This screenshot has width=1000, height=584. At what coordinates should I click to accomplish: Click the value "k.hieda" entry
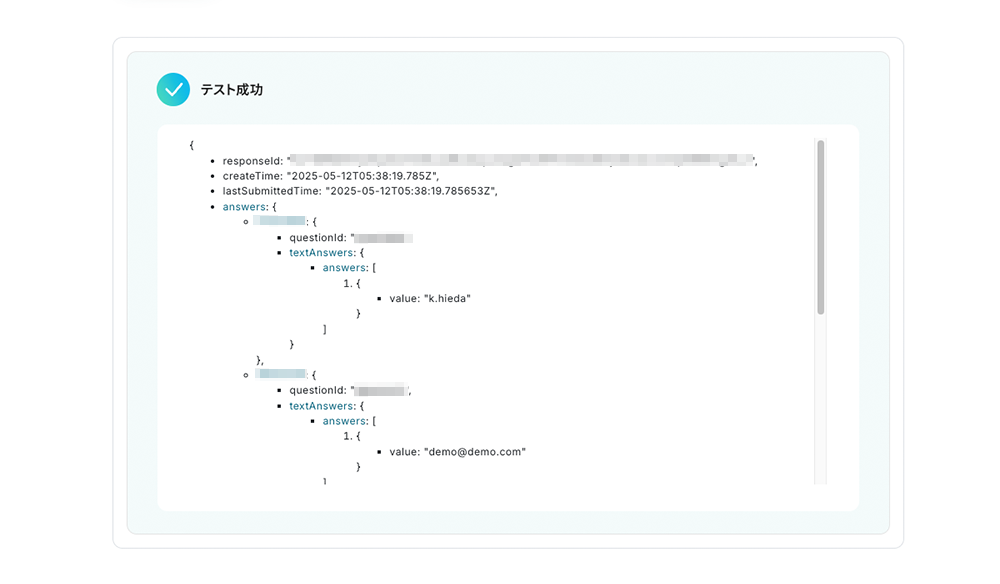point(430,298)
